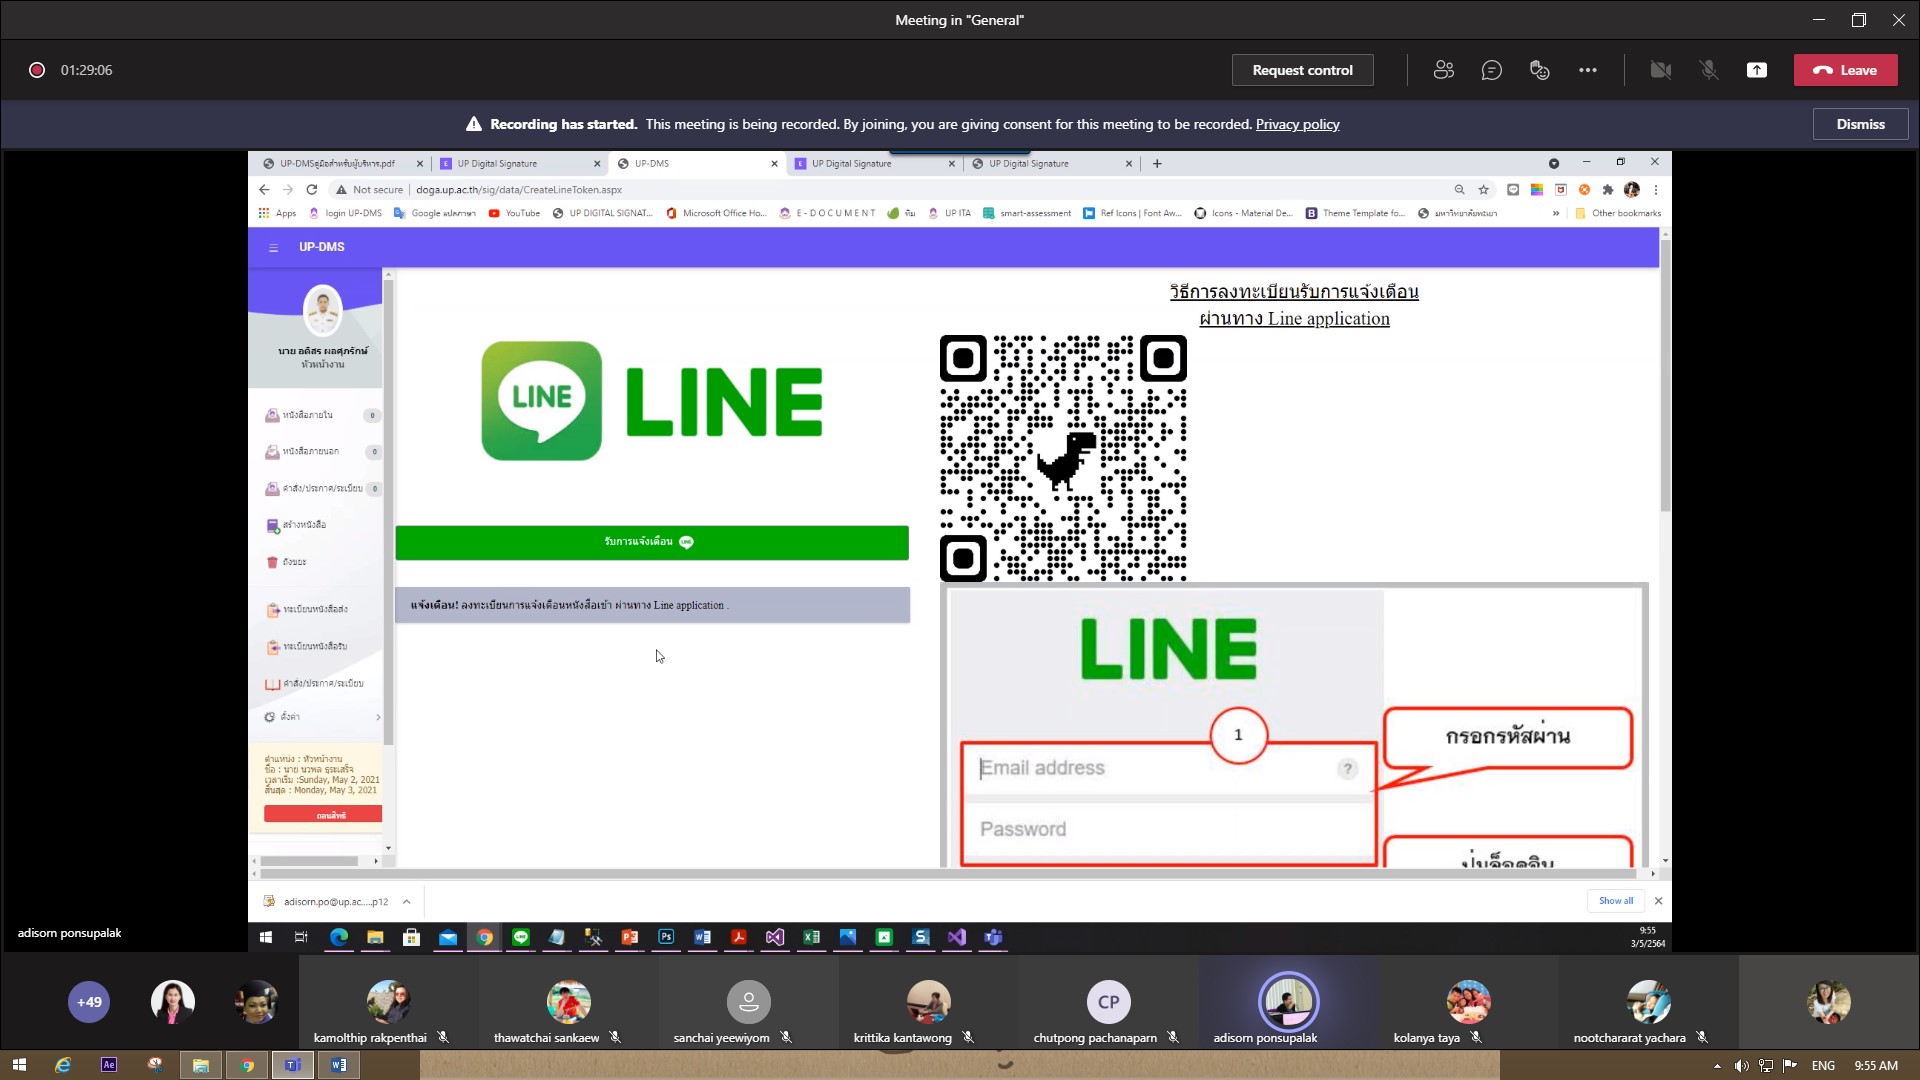Open the reactions and raise hand menu

[x=1539, y=70]
